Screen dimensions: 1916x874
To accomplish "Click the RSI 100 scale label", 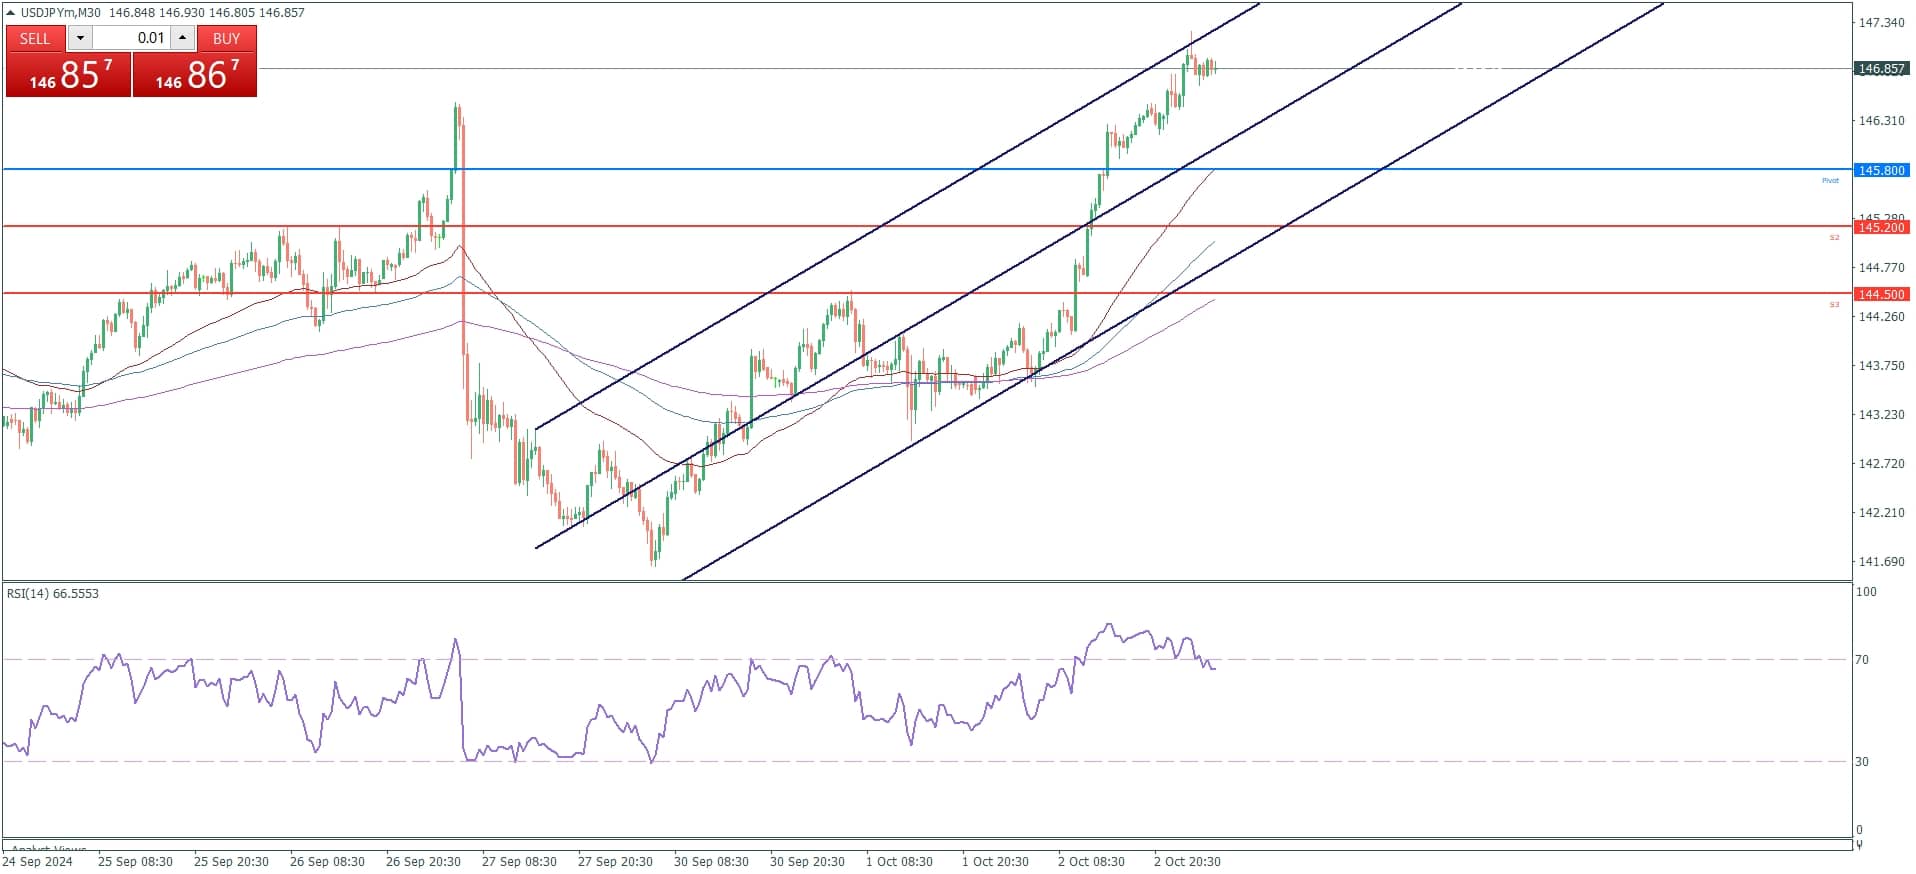I will 1866,592.
